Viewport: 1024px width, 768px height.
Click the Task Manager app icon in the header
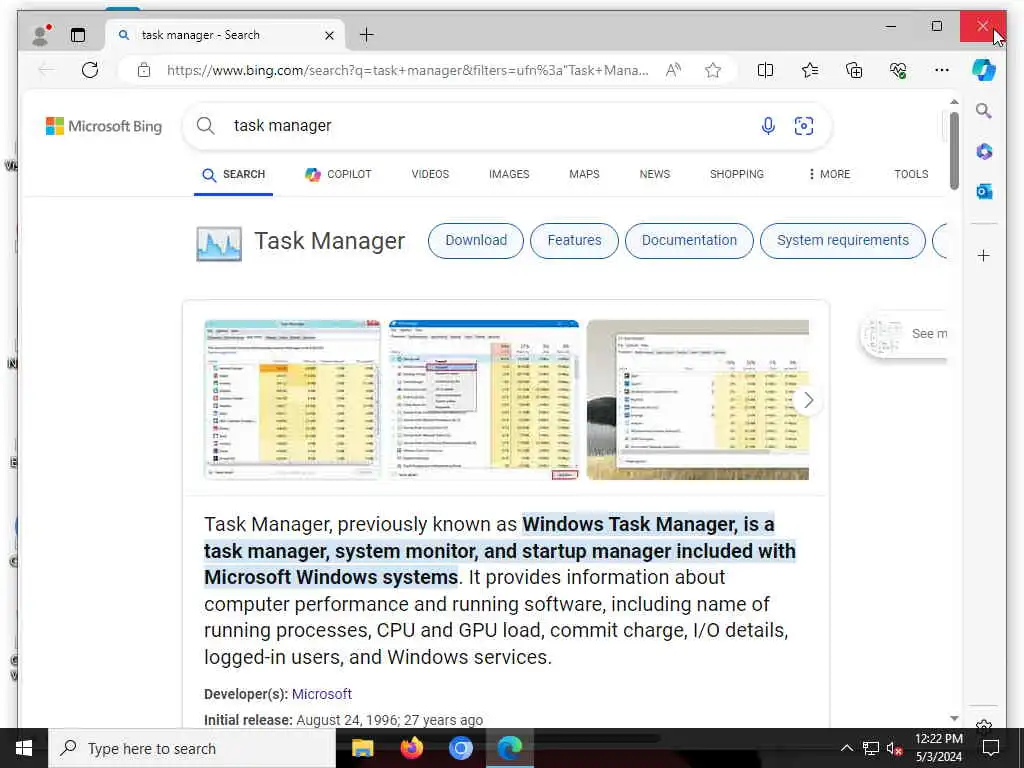coord(219,244)
